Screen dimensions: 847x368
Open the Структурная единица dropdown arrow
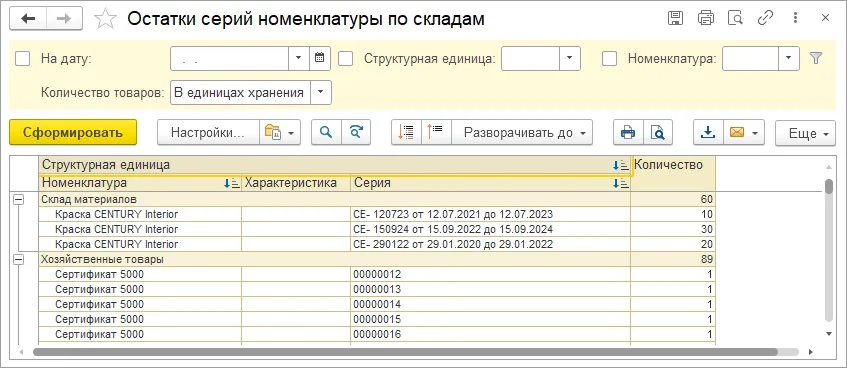coord(569,58)
